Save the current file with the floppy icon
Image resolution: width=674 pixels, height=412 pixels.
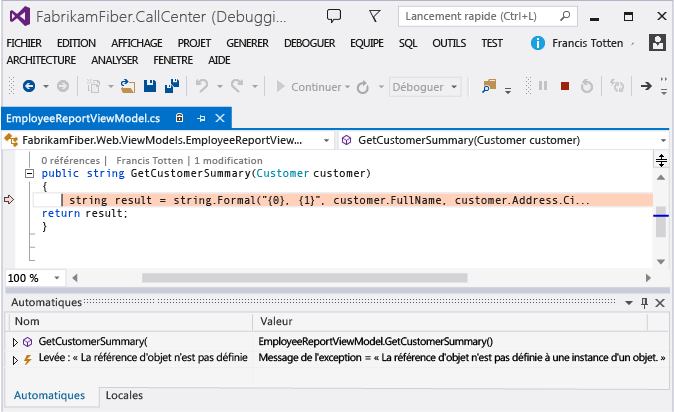tap(150, 86)
